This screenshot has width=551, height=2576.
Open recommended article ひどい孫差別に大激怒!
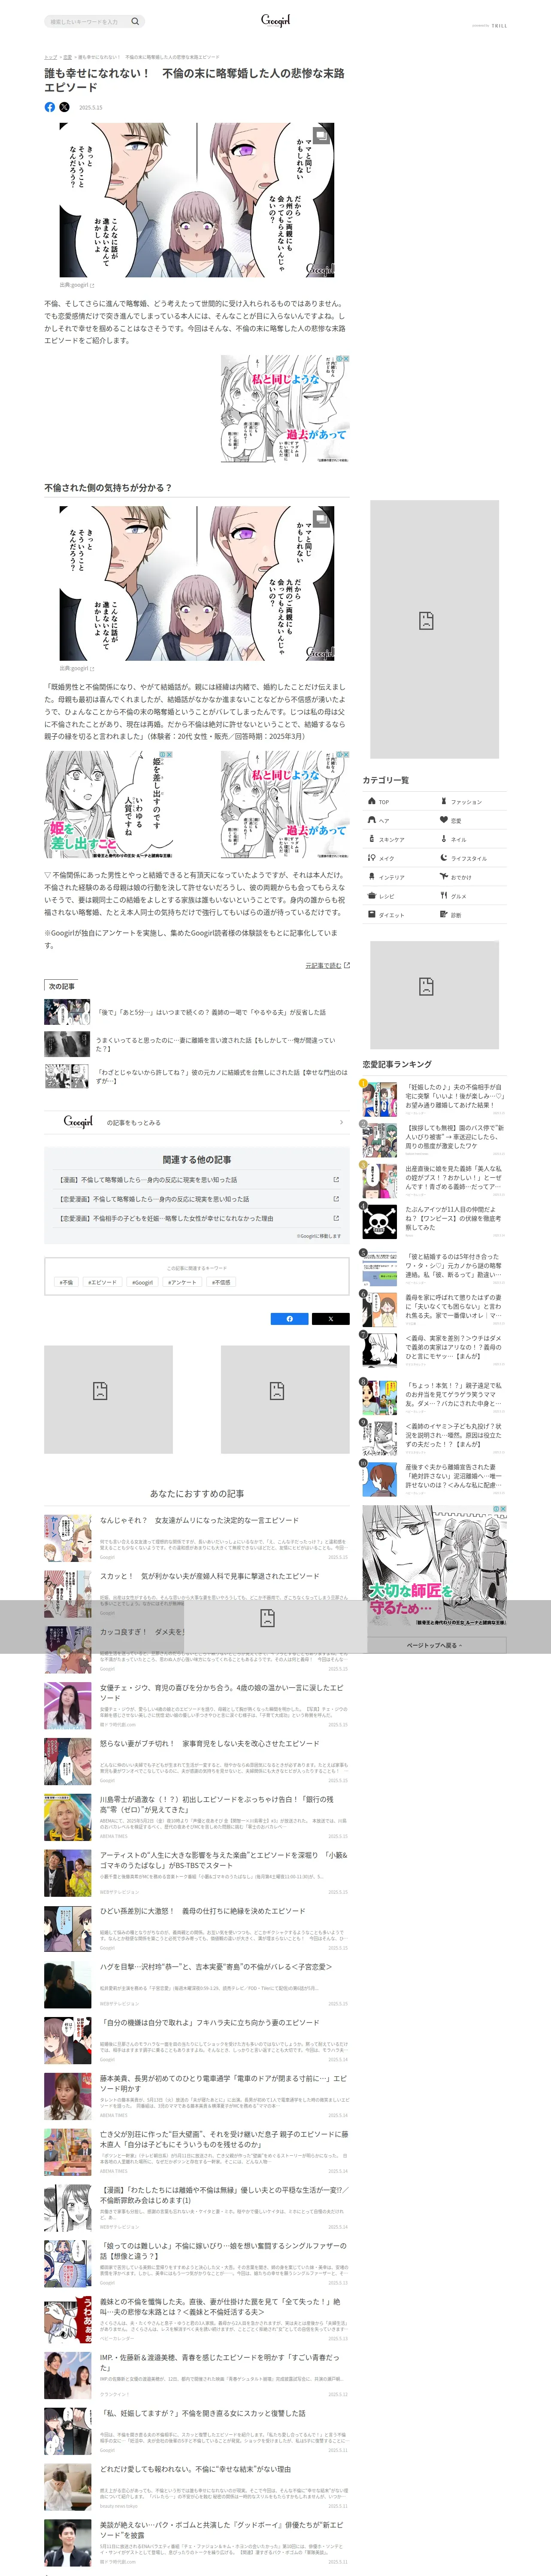point(196,1929)
